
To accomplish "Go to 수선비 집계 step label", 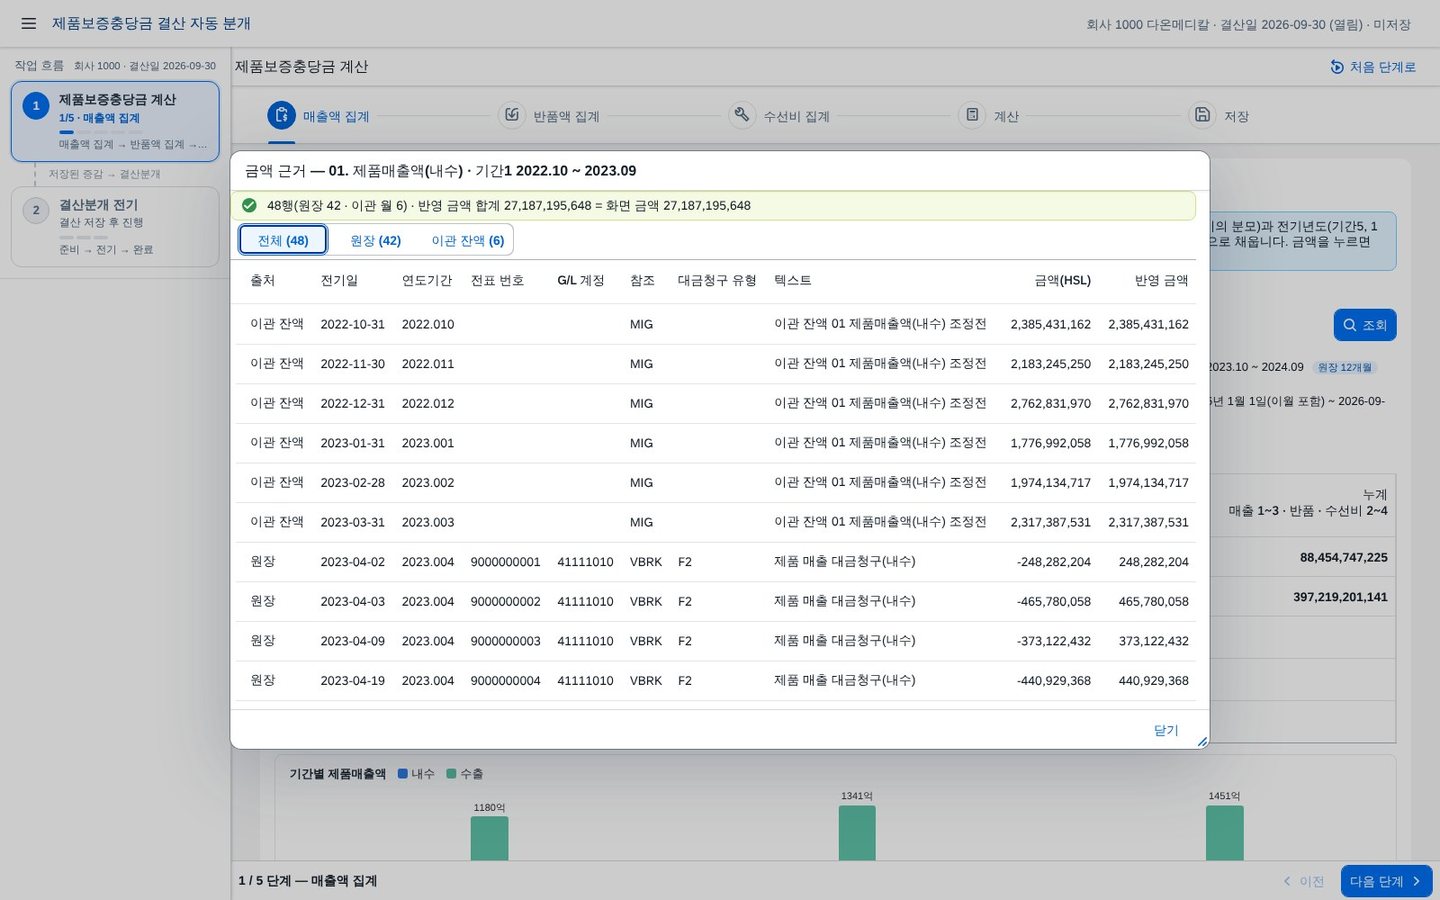I will (797, 116).
